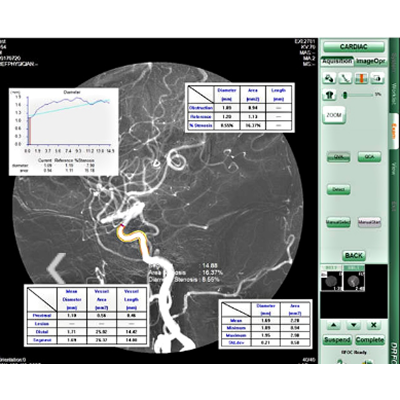The image size is (400, 400).
Task: Toggle the ZOOM button
Action: pyautogui.click(x=334, y=115)
